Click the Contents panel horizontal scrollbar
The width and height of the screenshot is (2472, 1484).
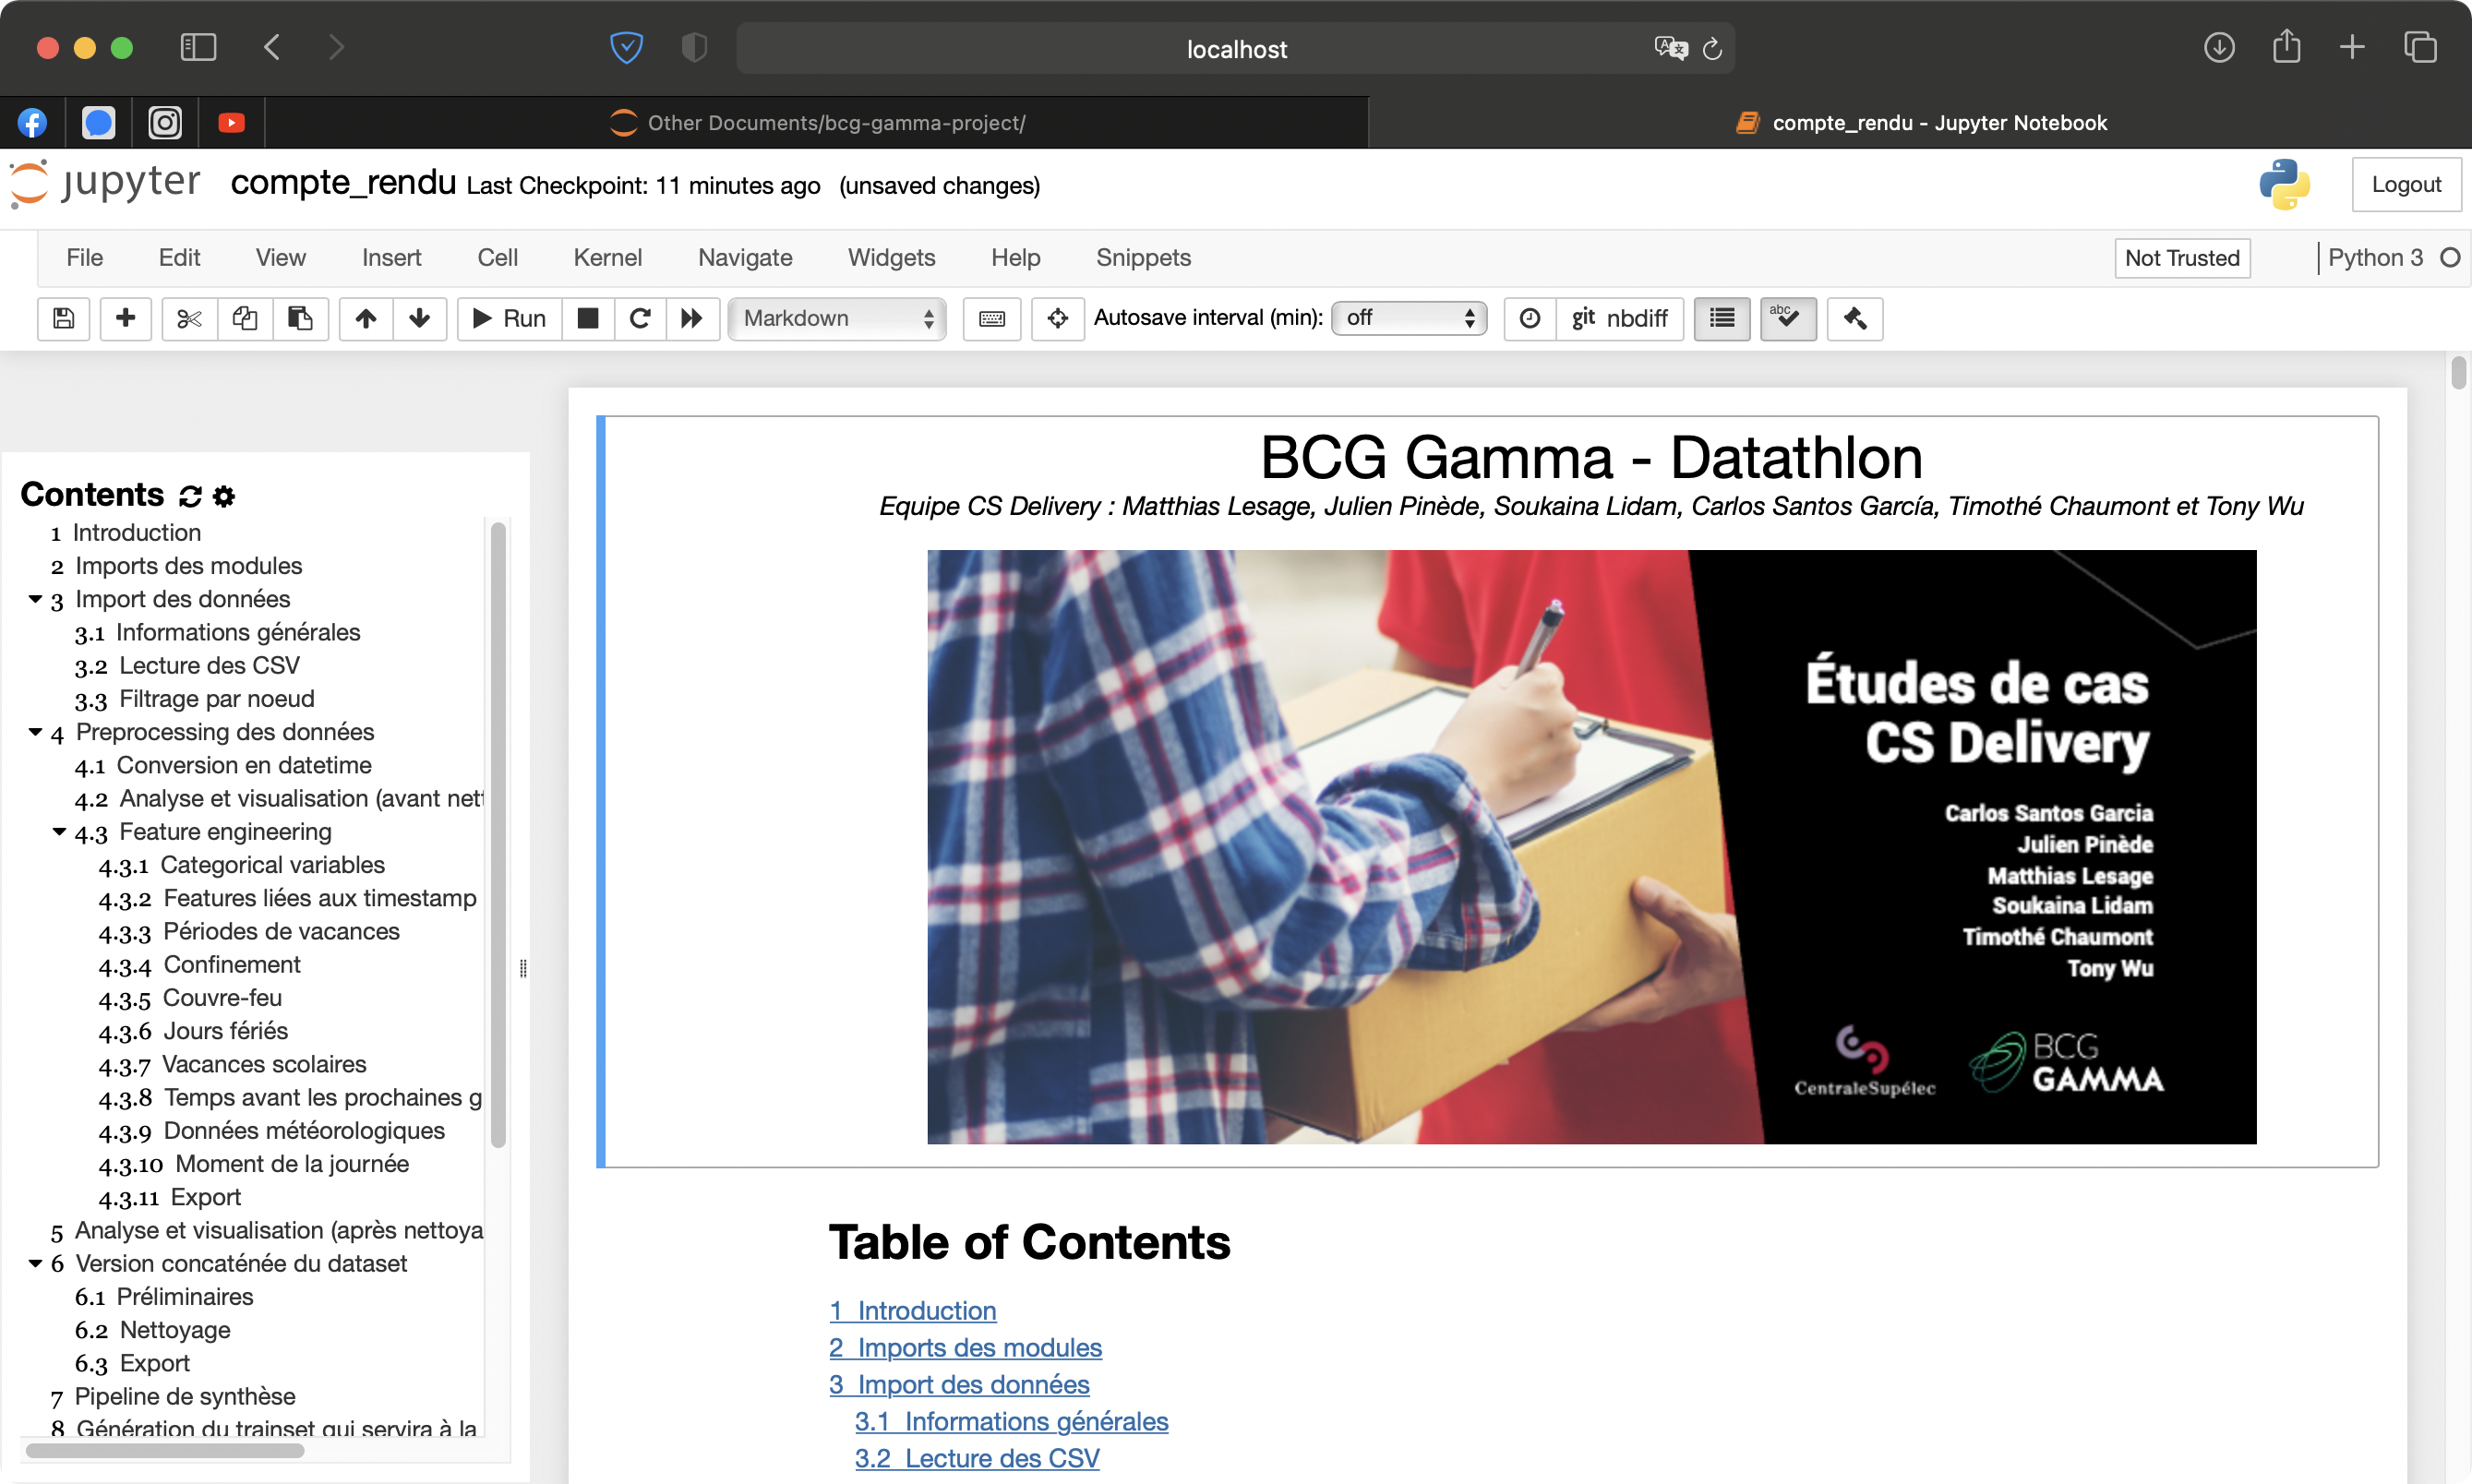(165, 1449)
